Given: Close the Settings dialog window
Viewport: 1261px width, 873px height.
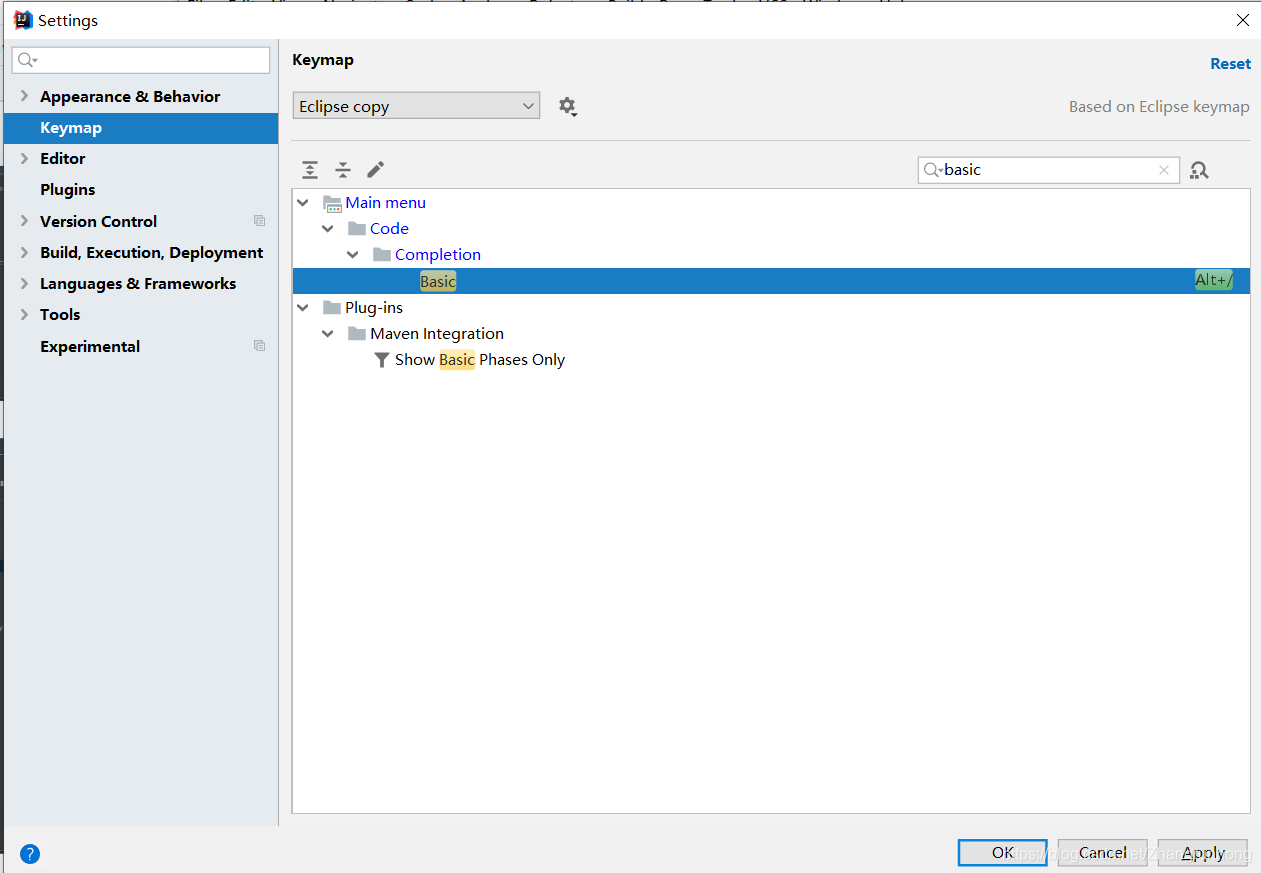Looking at the screenshot, I should [1243, 20].
